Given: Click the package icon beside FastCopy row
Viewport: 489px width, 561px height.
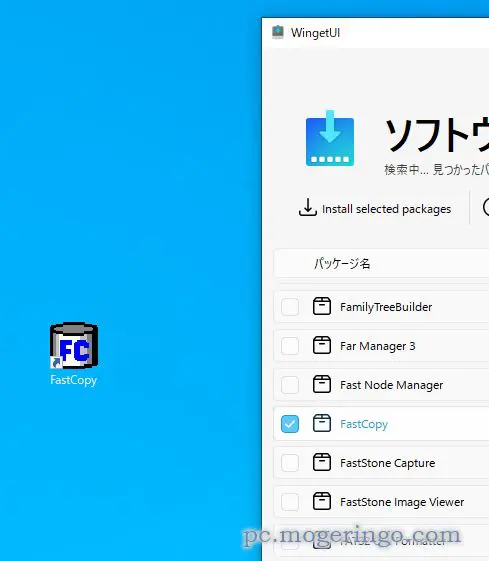Looking at the screenshot, I should coord(322,424).
